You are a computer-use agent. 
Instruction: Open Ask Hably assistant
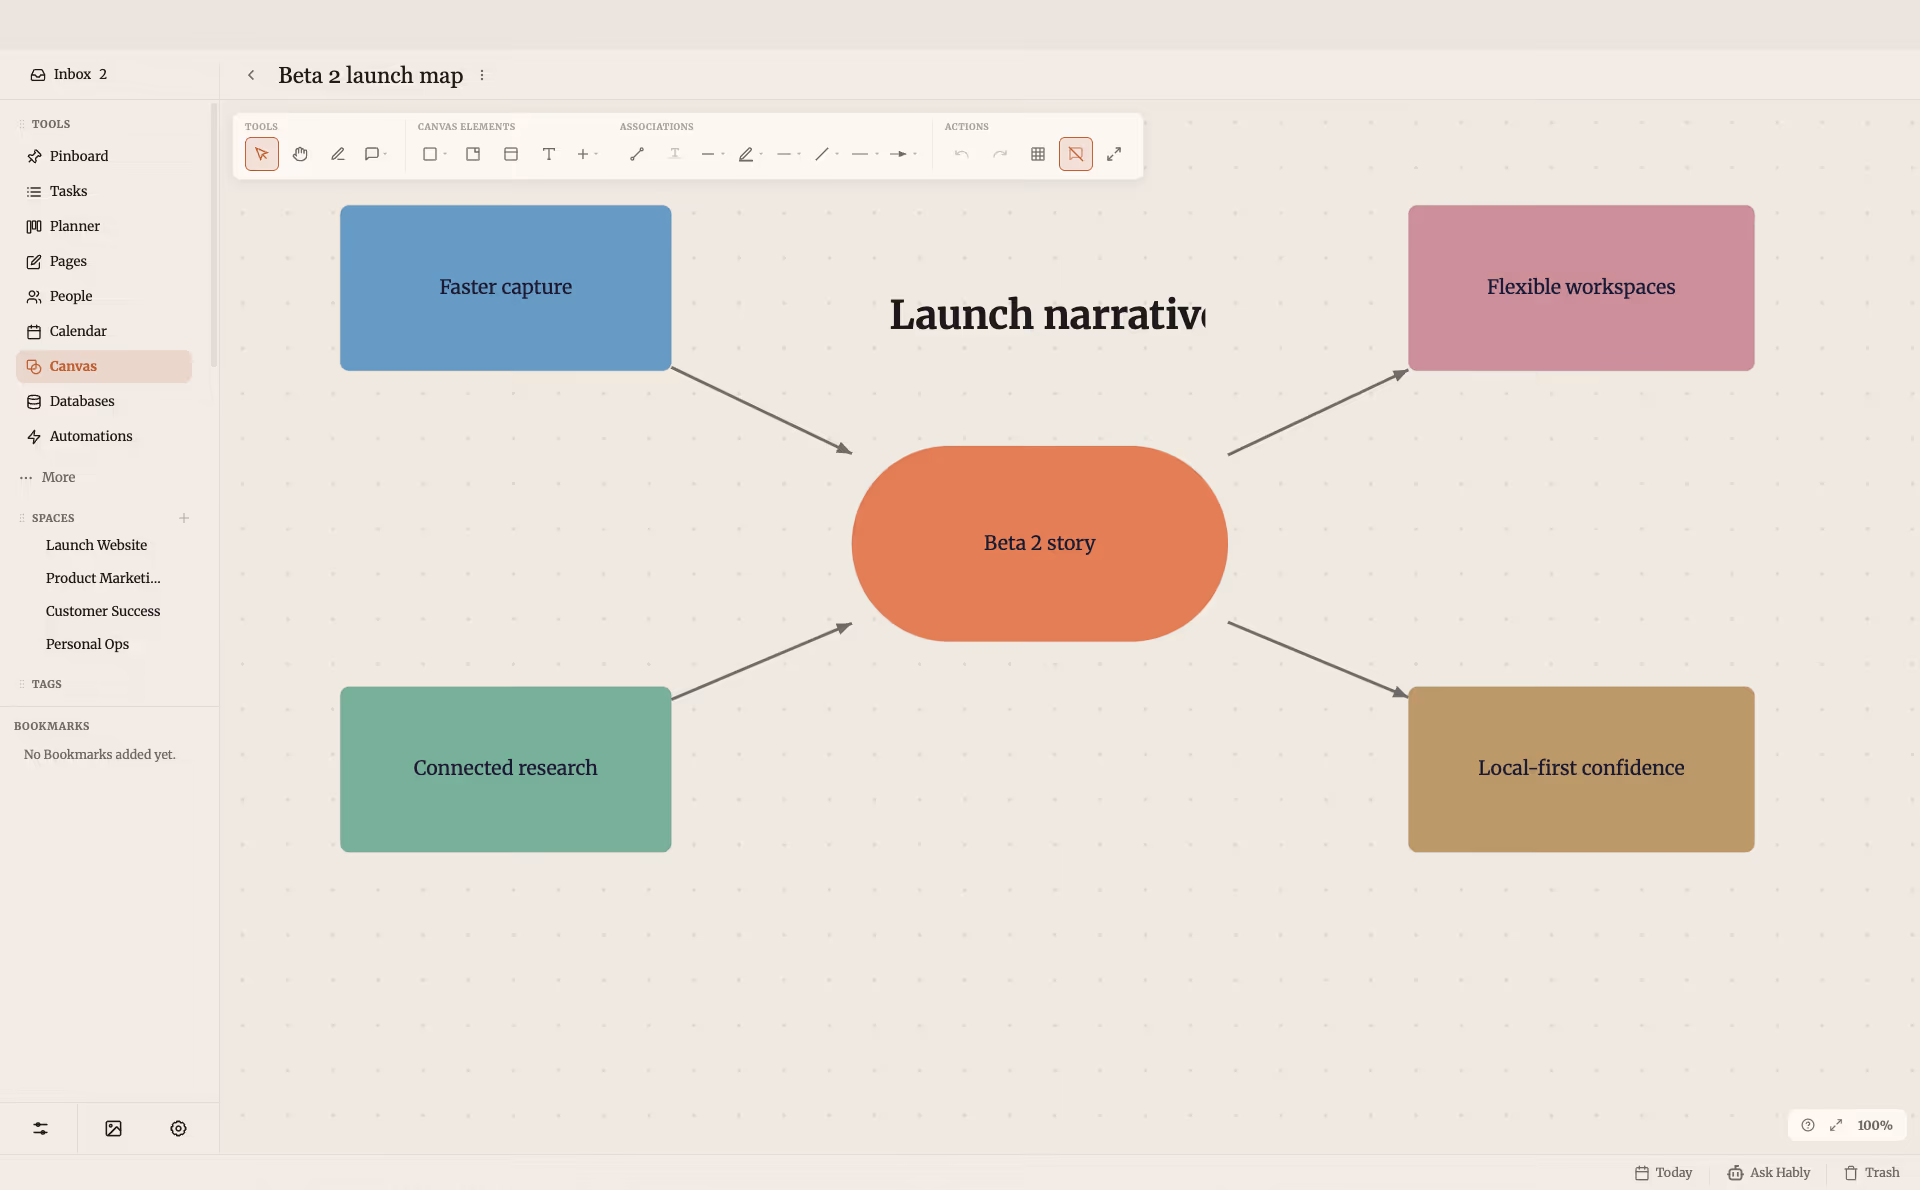(1768, 1173)
